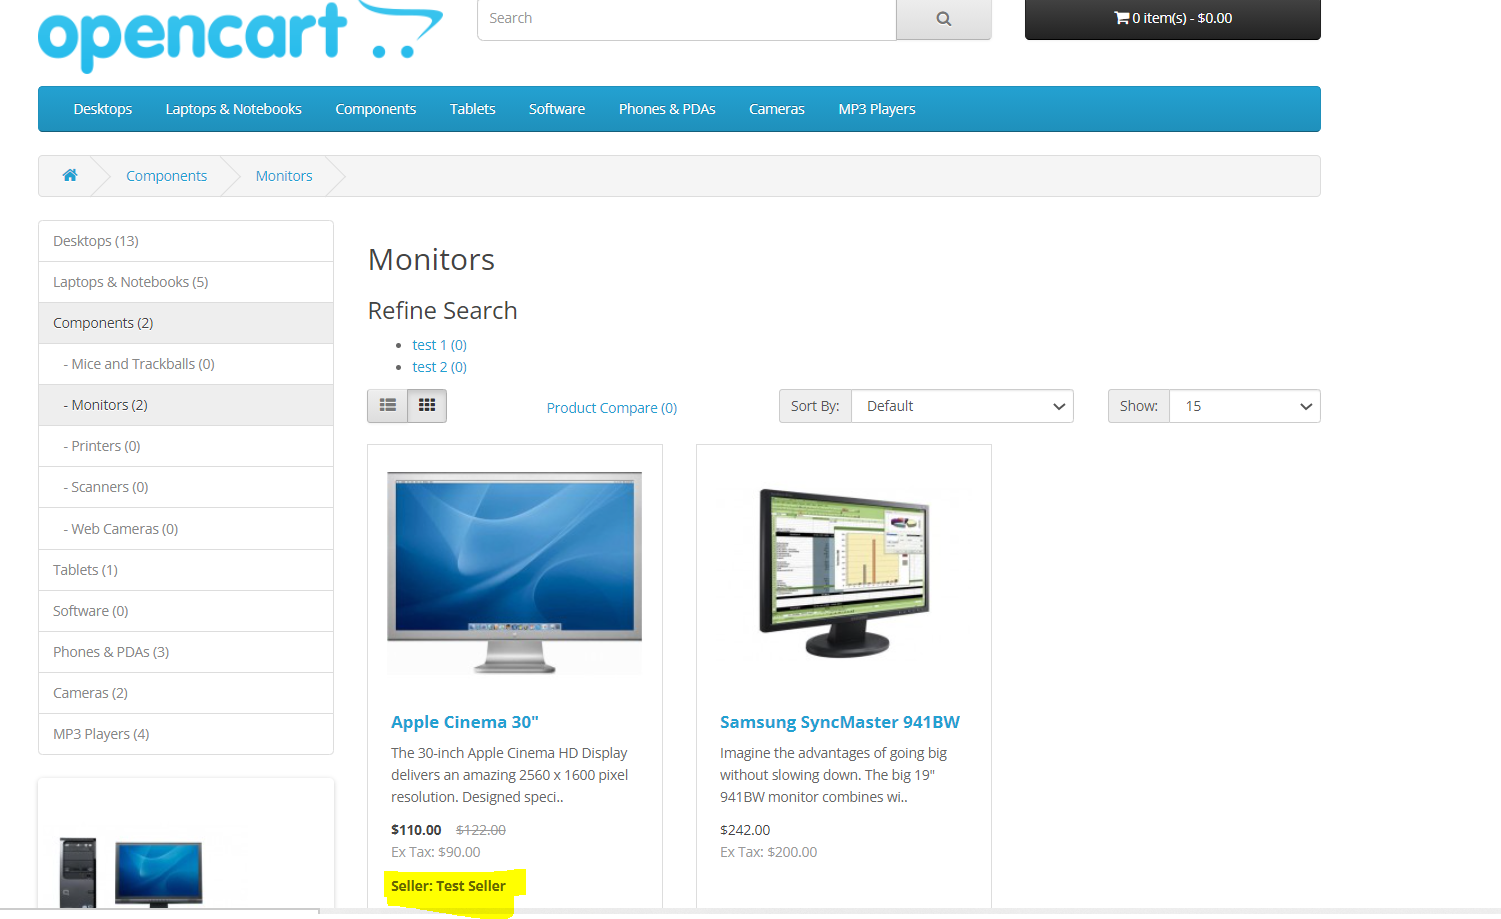Select Scanners (0) subcategory
Viewport: 1501px width, 919px height.
186,487
